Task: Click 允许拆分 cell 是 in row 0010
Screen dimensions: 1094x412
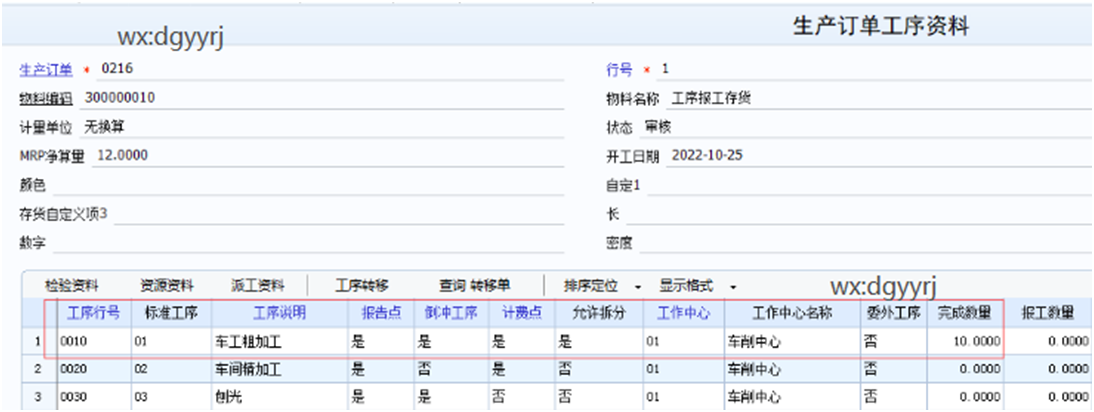Action: coord(599,342)
